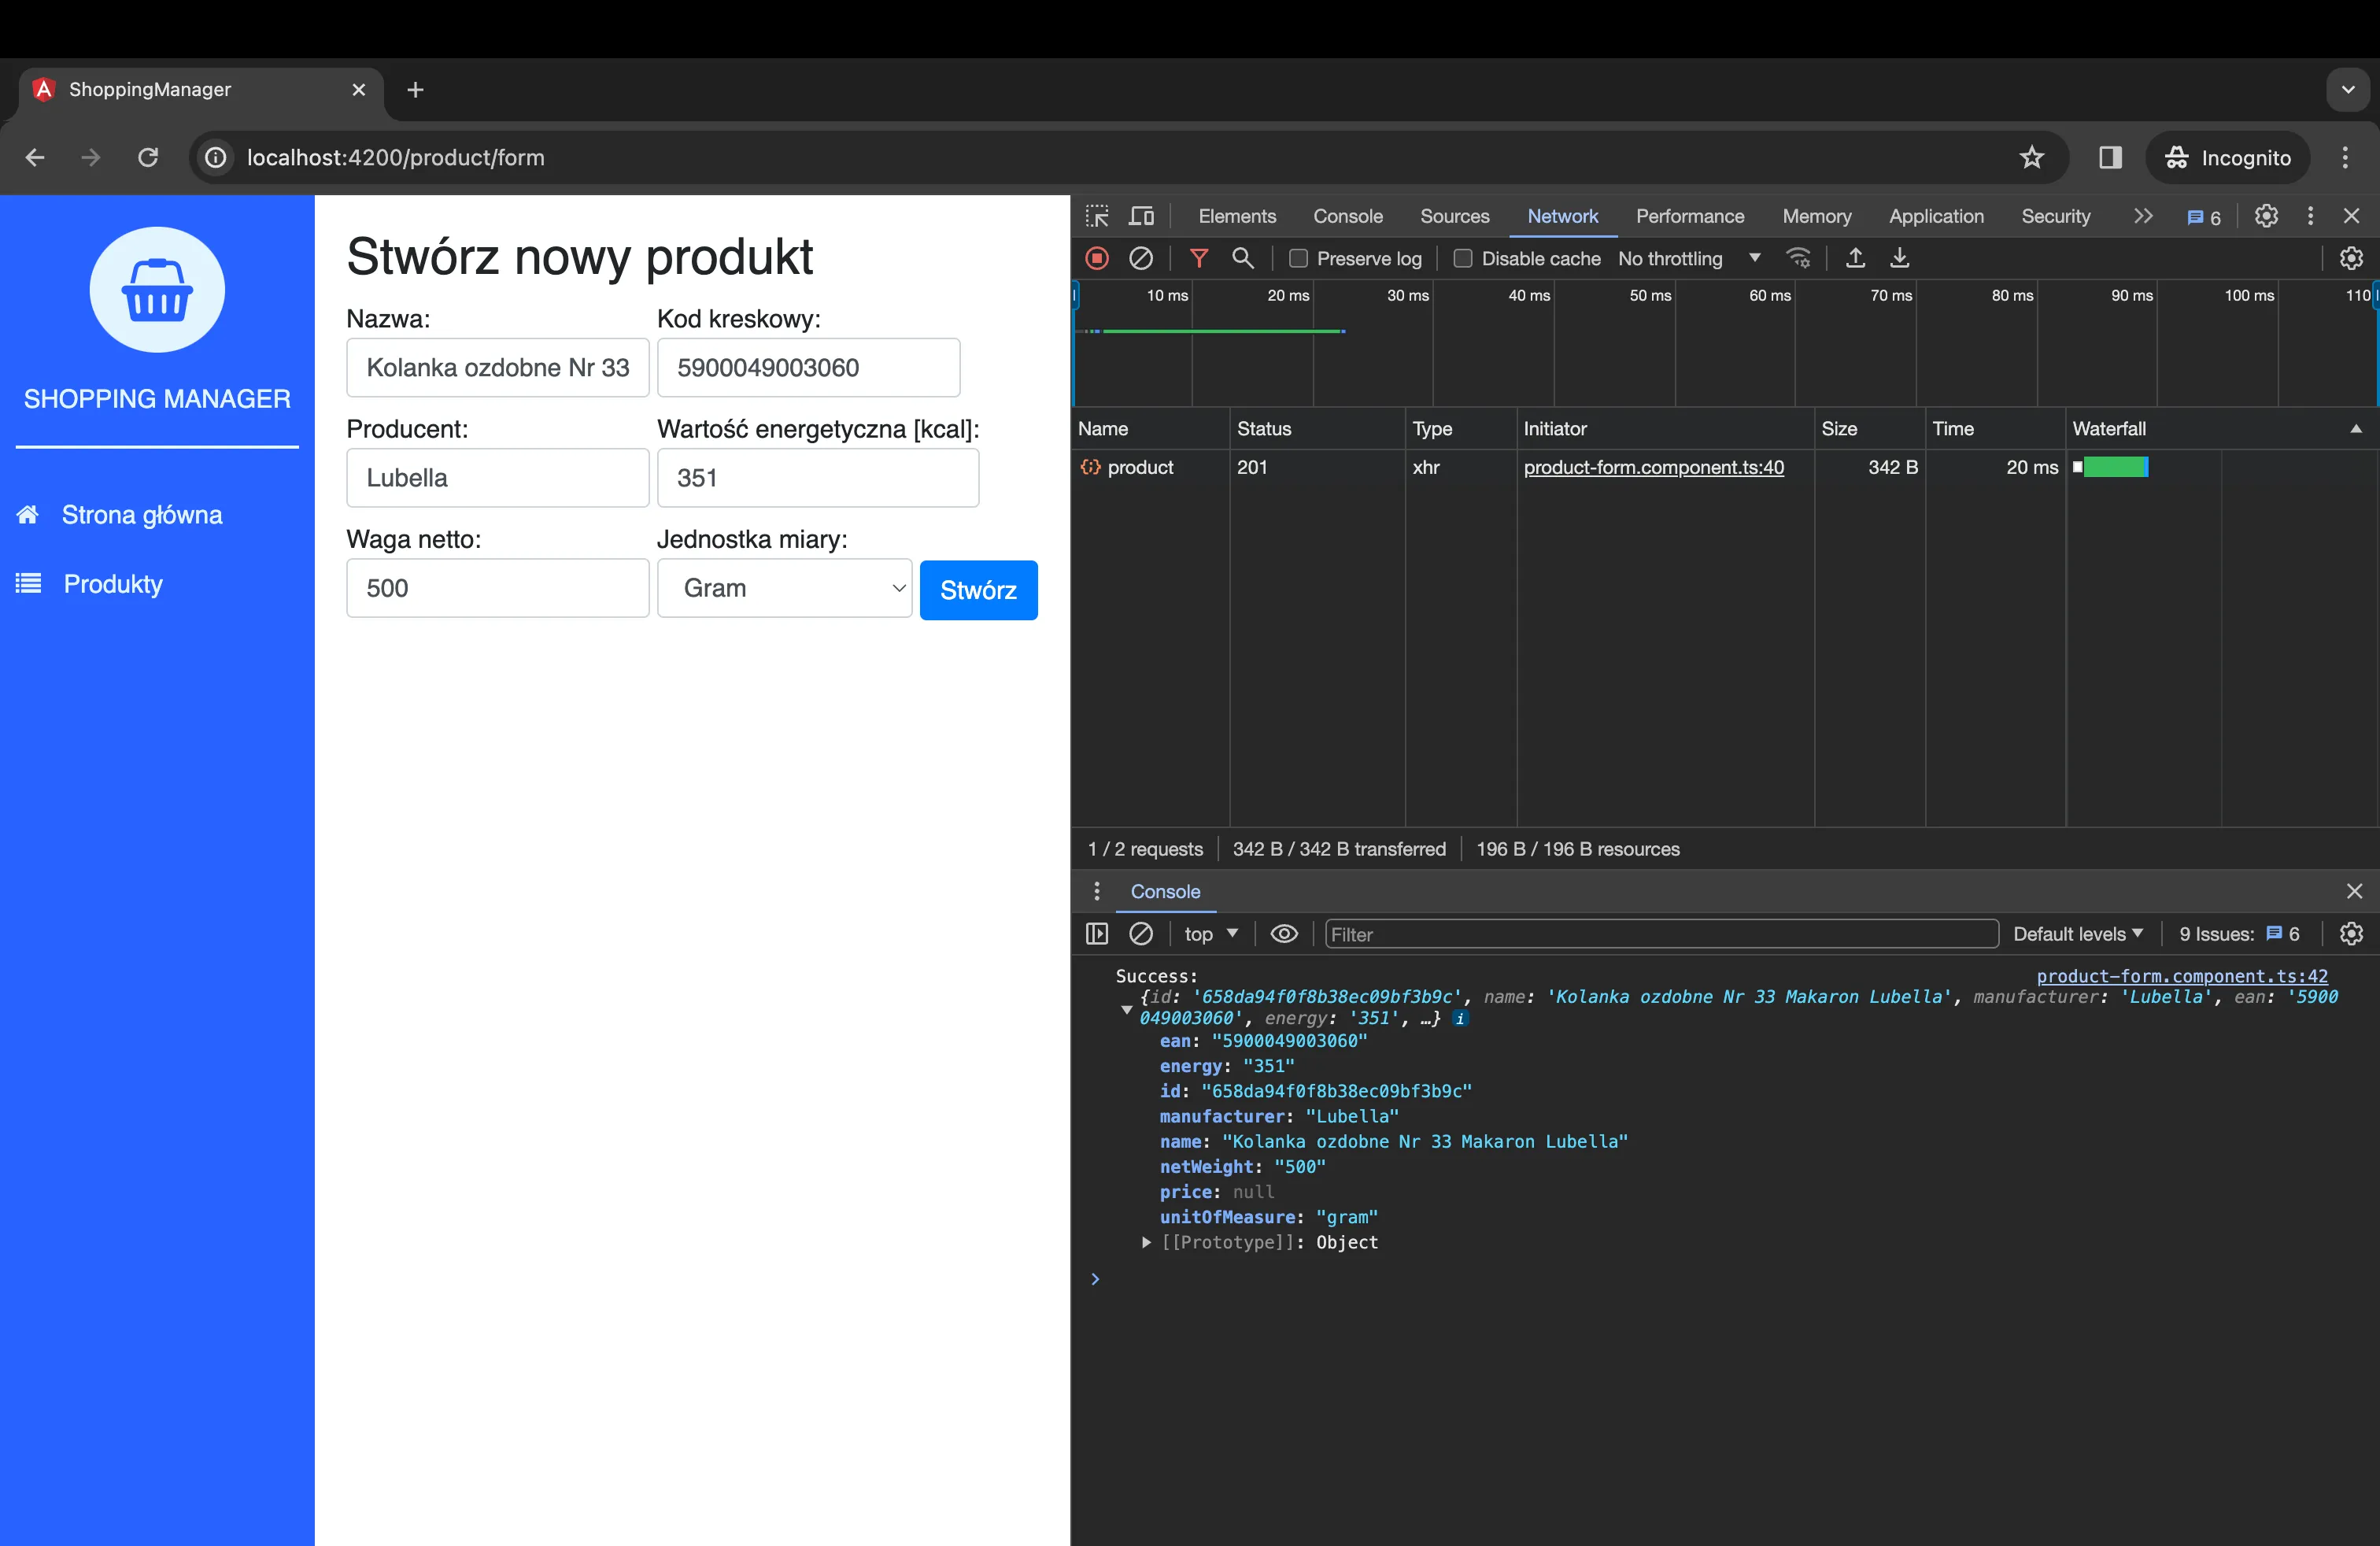
Task: Clear the console output
Action: pyautogui.click(x=1141, y=934)
